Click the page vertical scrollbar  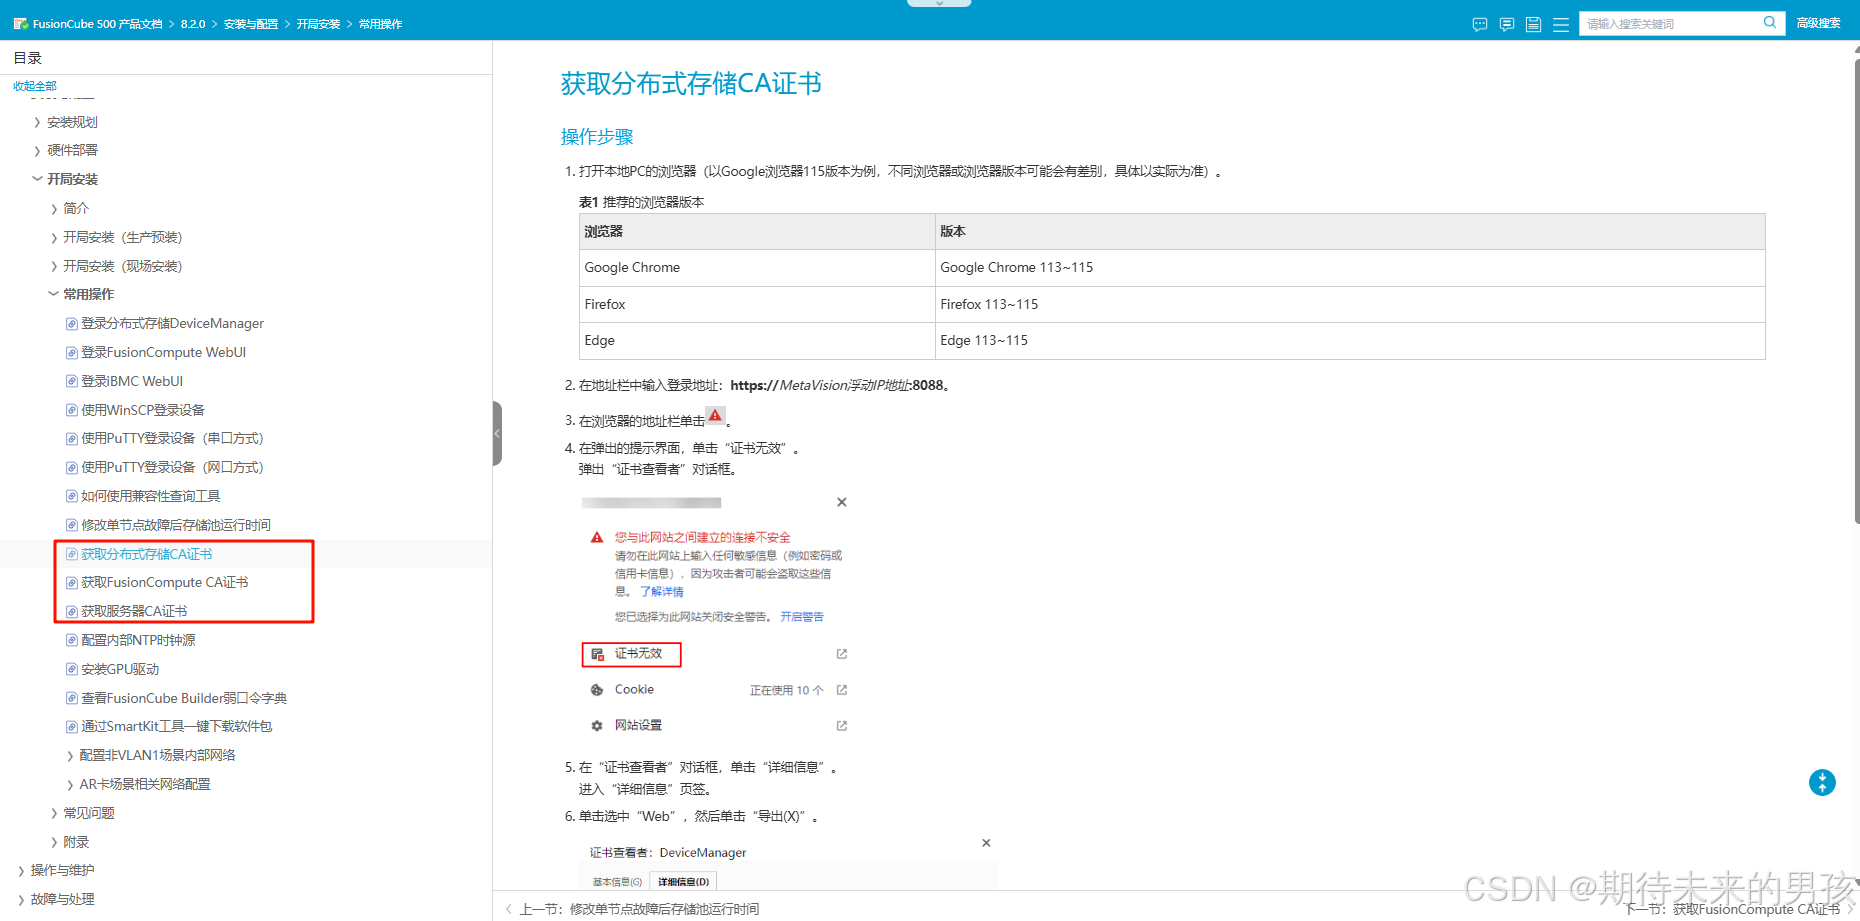tap(1856, 290)
